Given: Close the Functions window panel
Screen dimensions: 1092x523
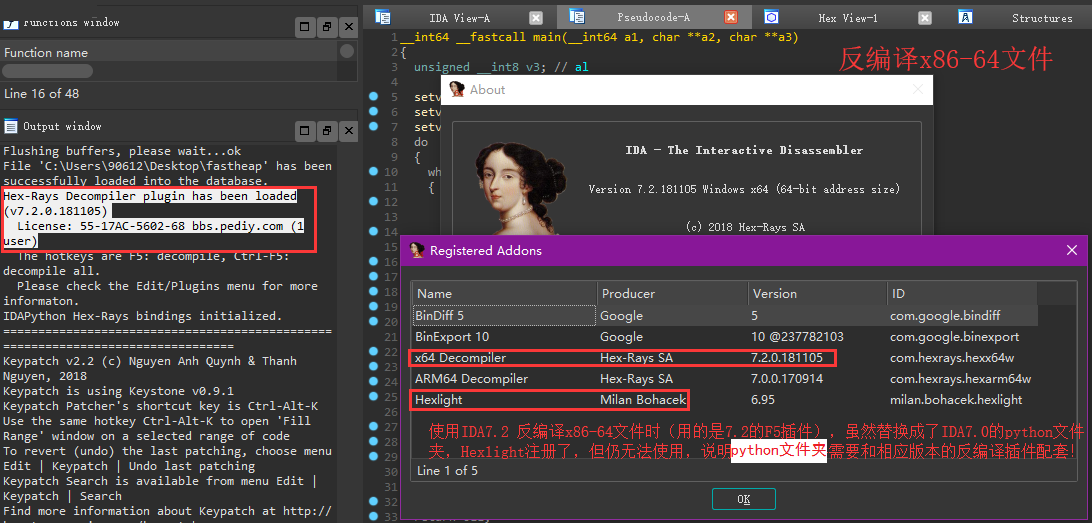Looking at the screenshot, I should click(x=350, y=27).
